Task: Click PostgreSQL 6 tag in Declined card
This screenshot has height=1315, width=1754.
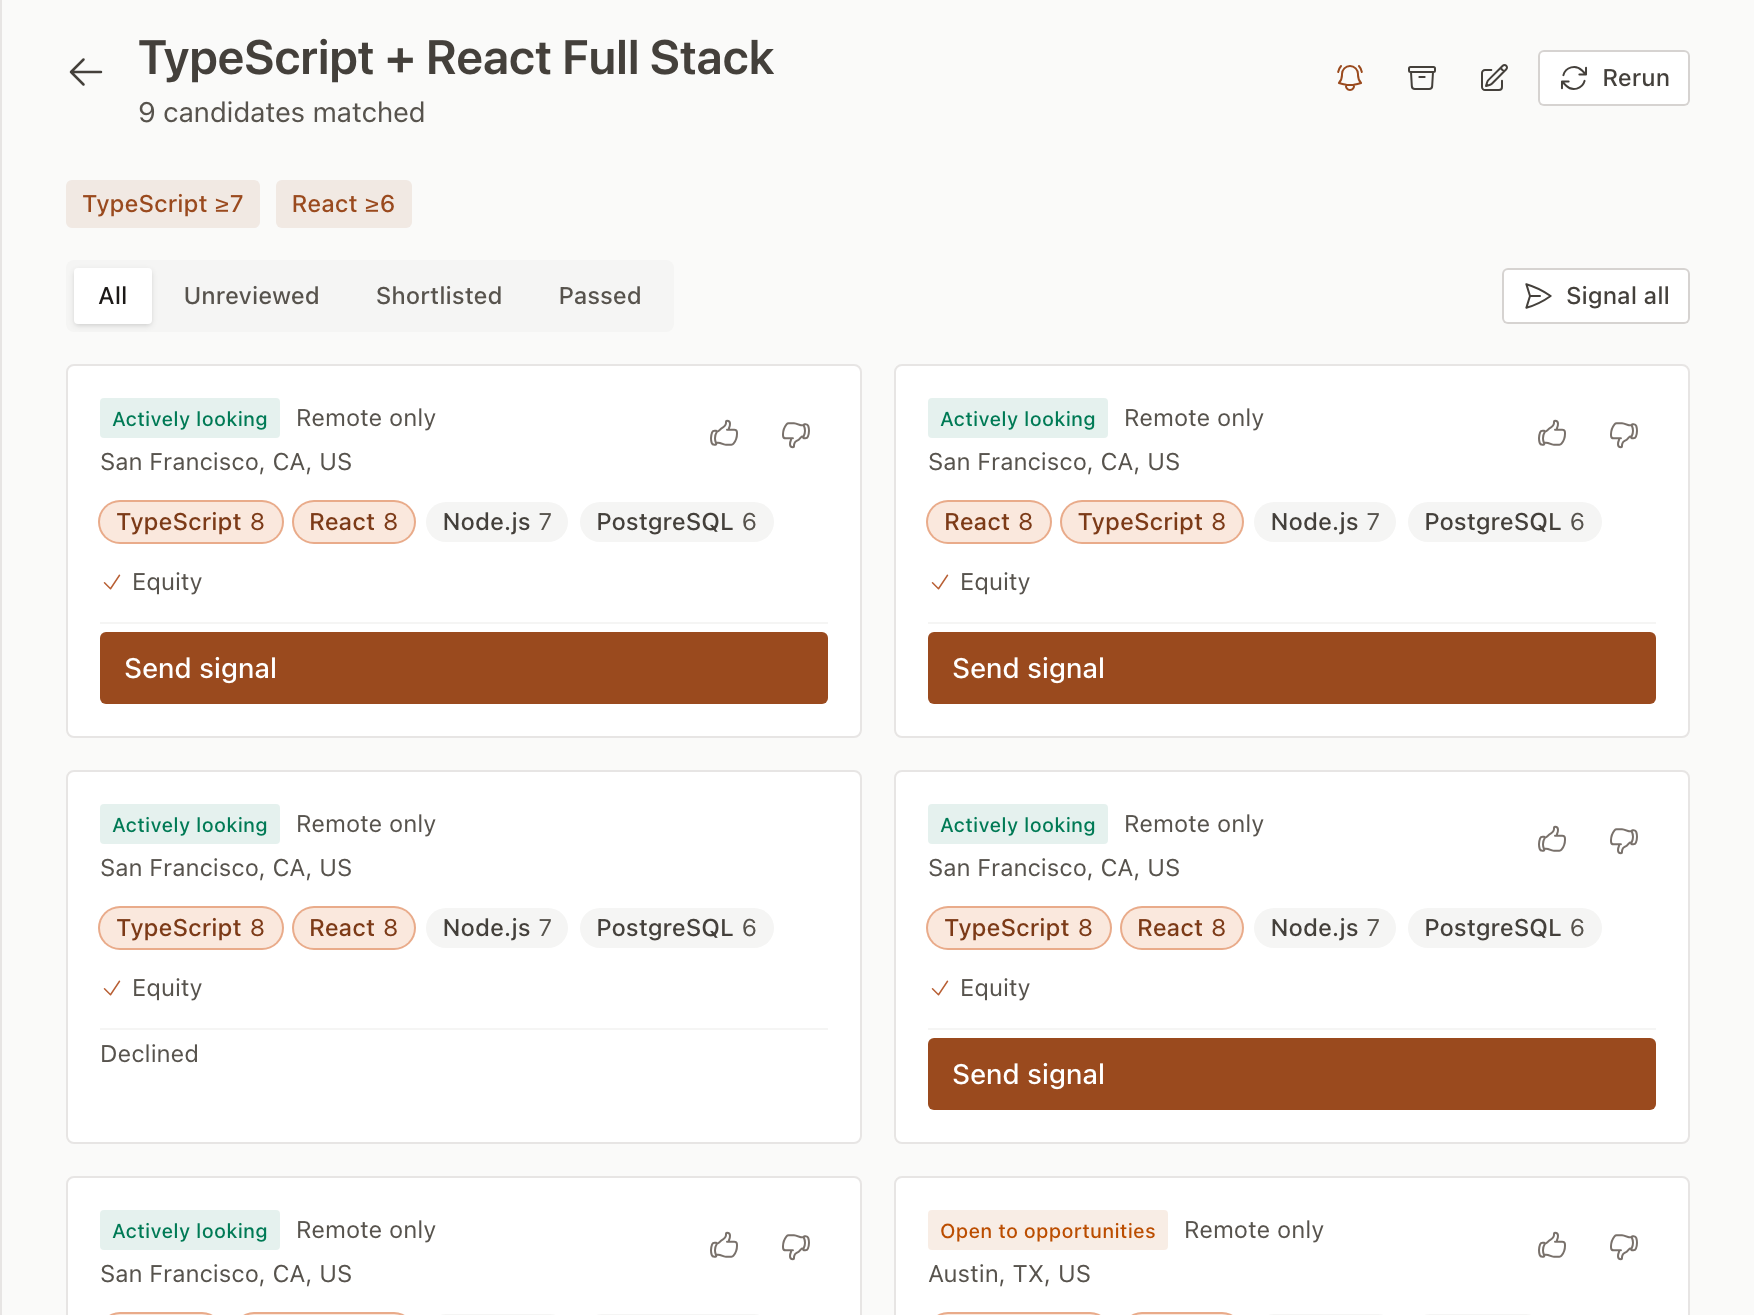Action: point(677,928)
